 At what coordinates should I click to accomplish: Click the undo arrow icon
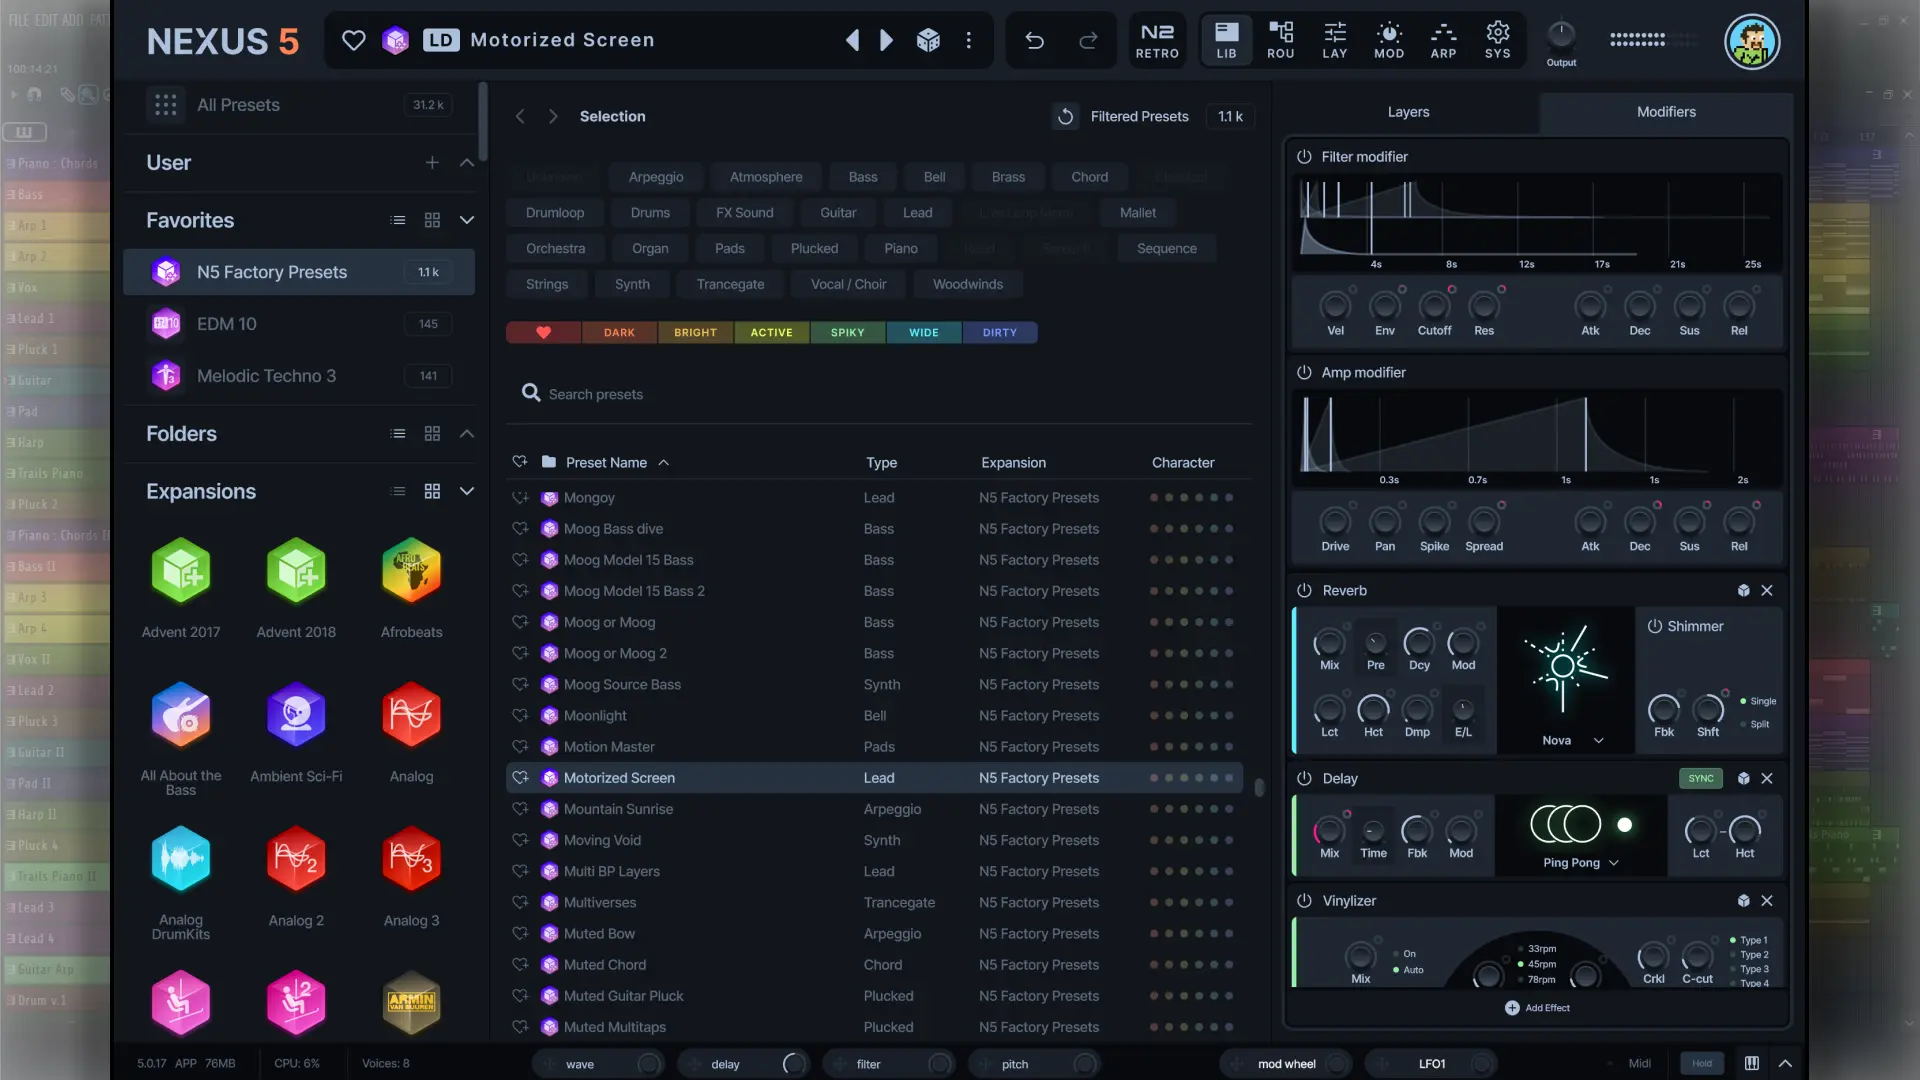1034,40
